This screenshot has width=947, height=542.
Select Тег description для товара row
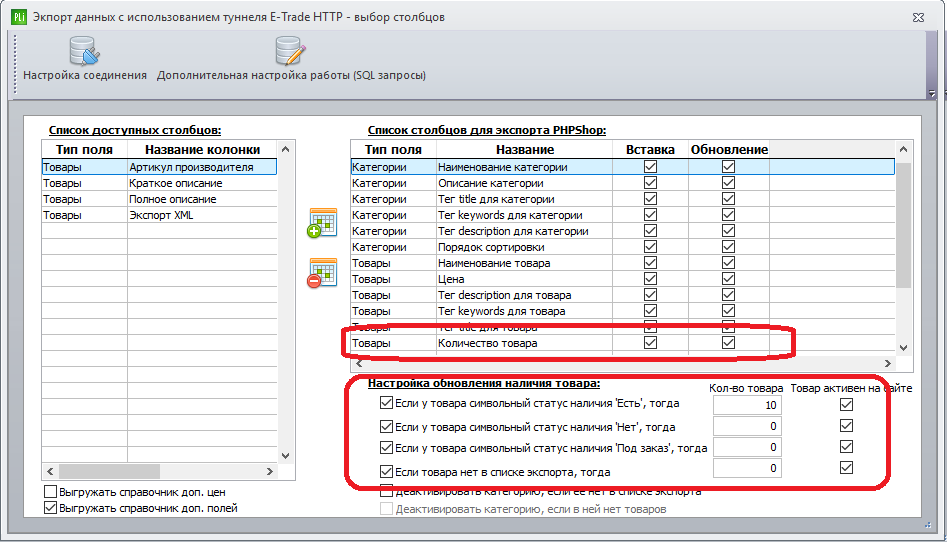click(x=623, y=295)
